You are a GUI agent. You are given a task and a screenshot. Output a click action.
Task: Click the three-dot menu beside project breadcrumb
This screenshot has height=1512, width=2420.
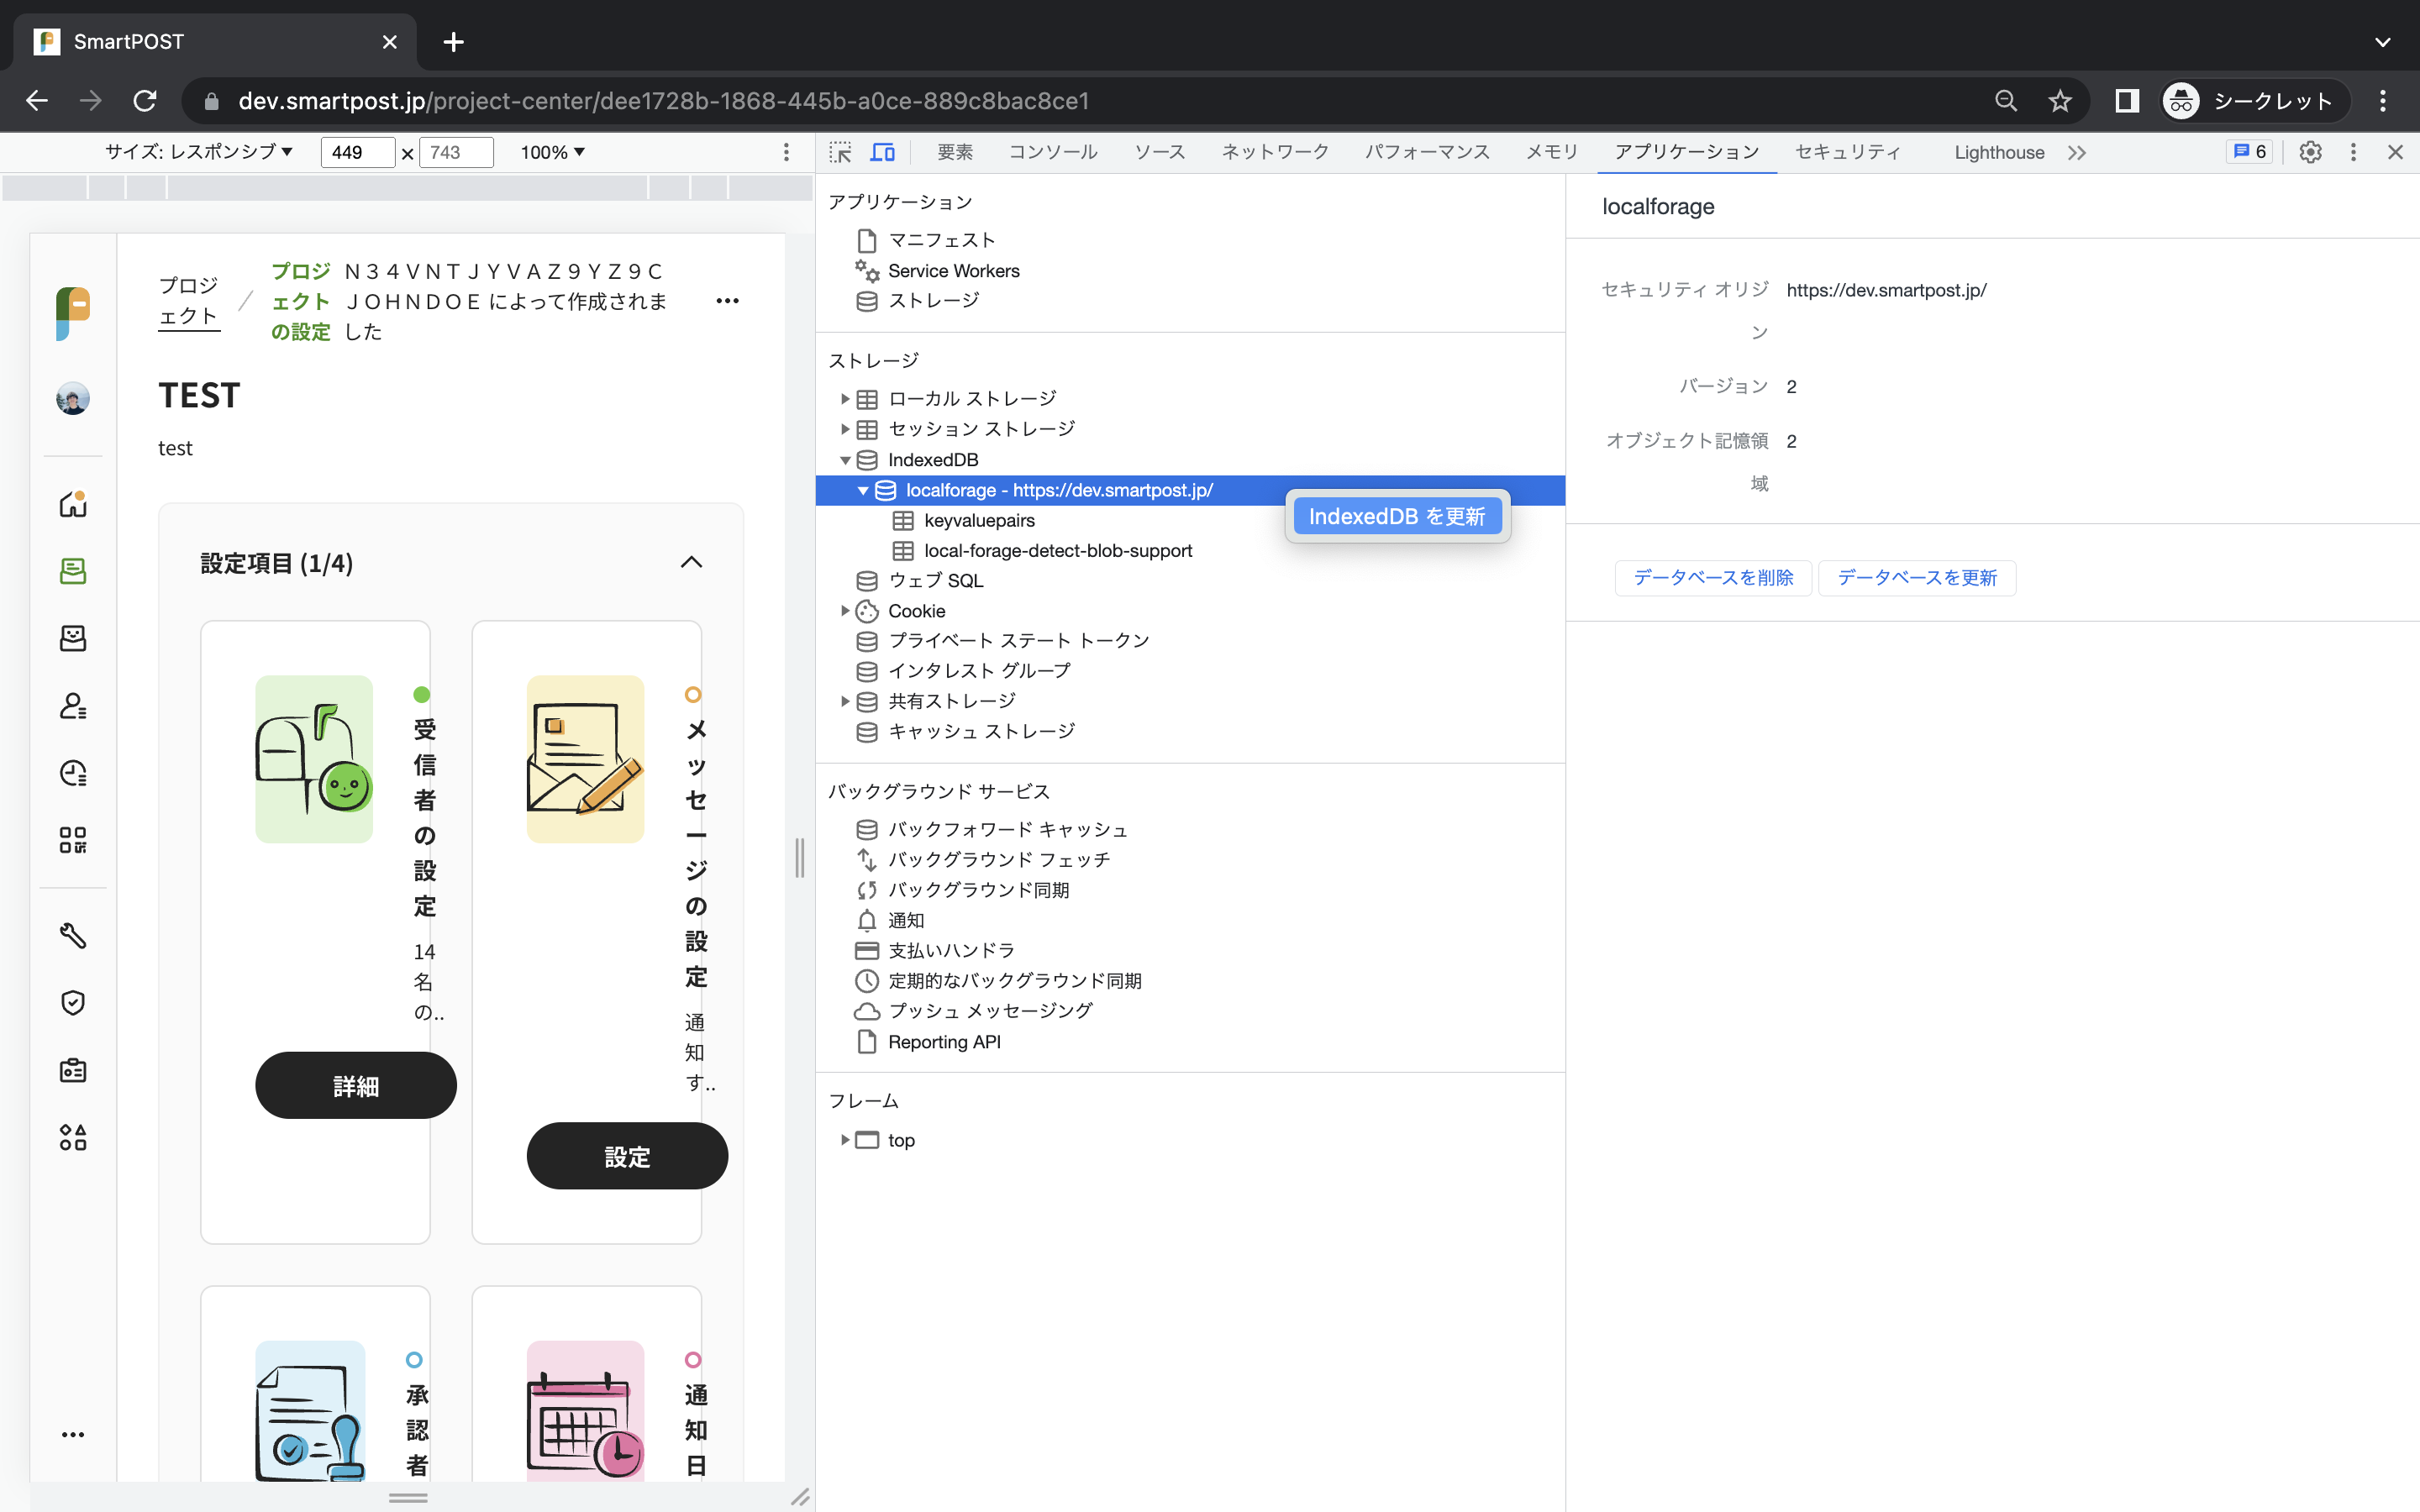coord(727,301)
